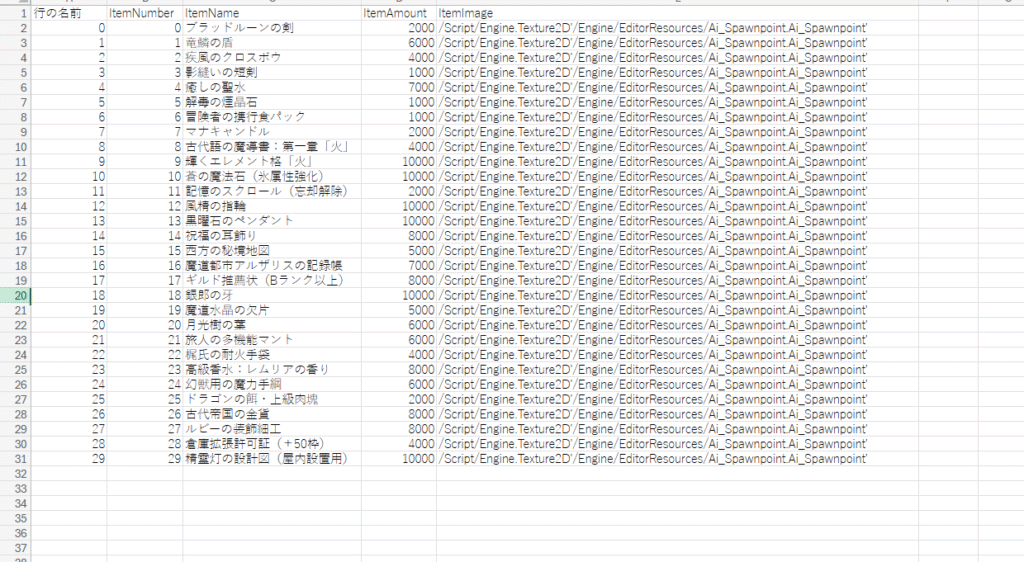Select ItemAmount 2000 in spreadsheet row 2
This screenshot has height=562, width=1024.
click(x=399, y=28)
